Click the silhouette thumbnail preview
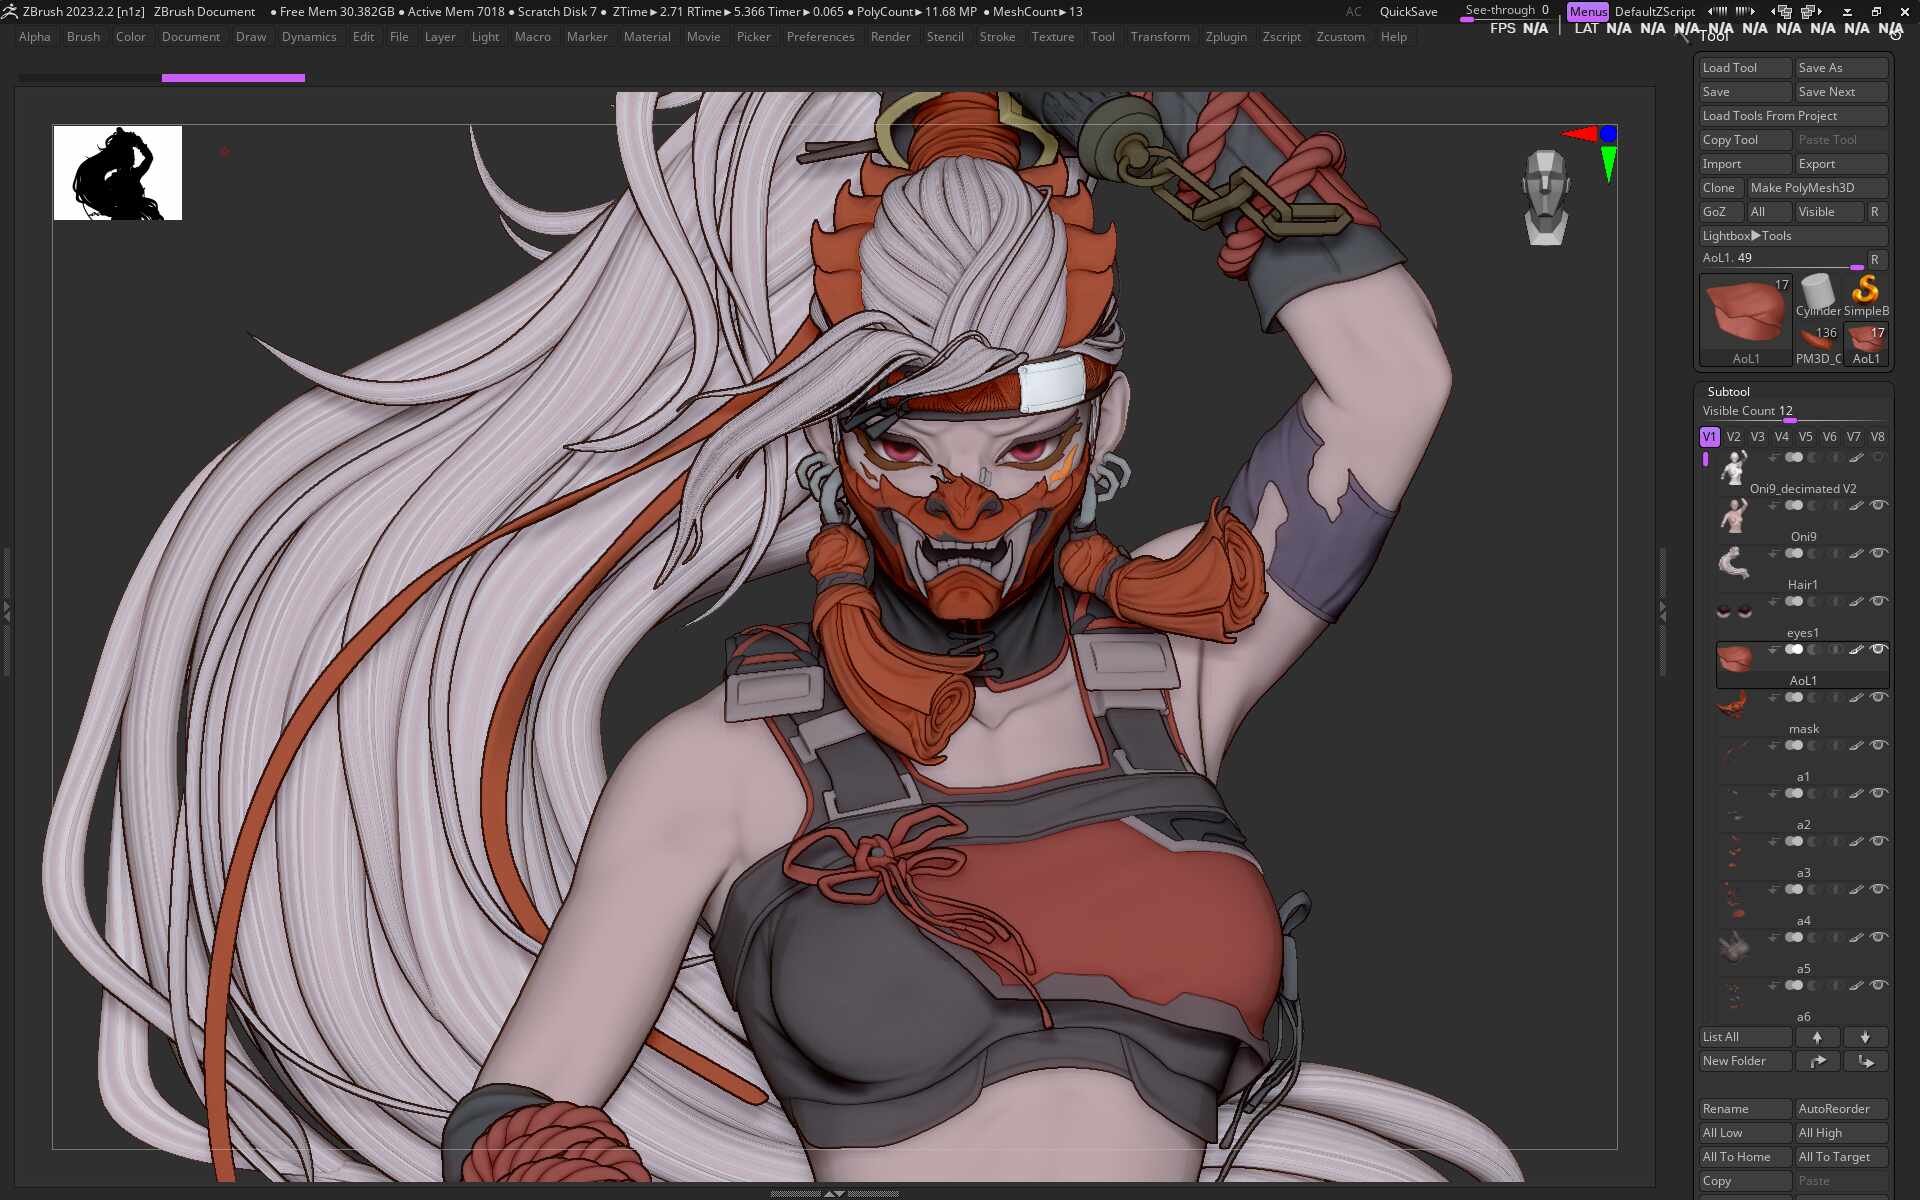This screenshot has width=1920, height=1200. [118, 173]
